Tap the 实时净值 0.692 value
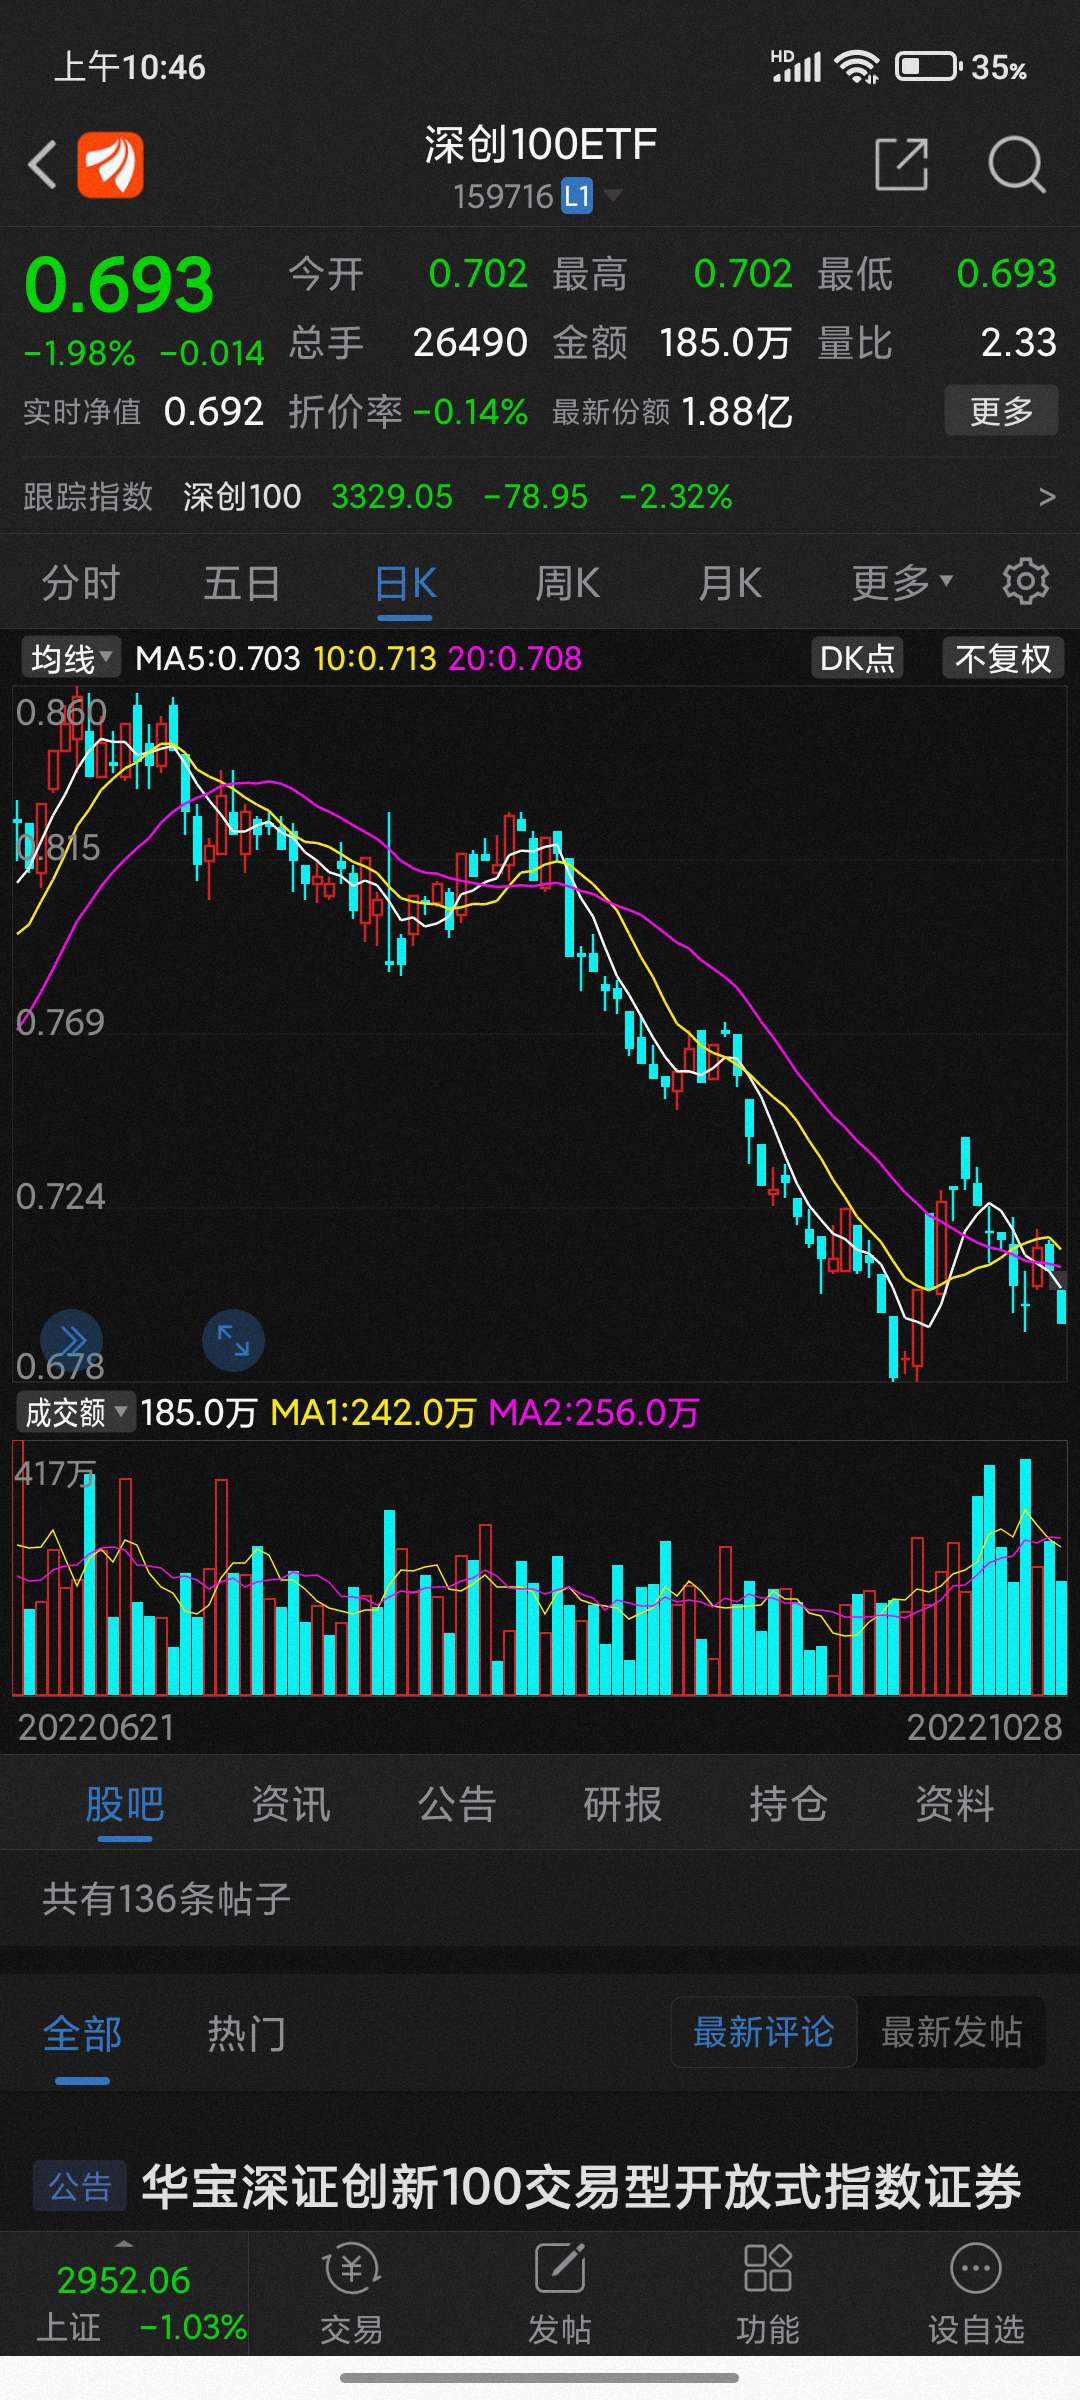 [214, 411]
